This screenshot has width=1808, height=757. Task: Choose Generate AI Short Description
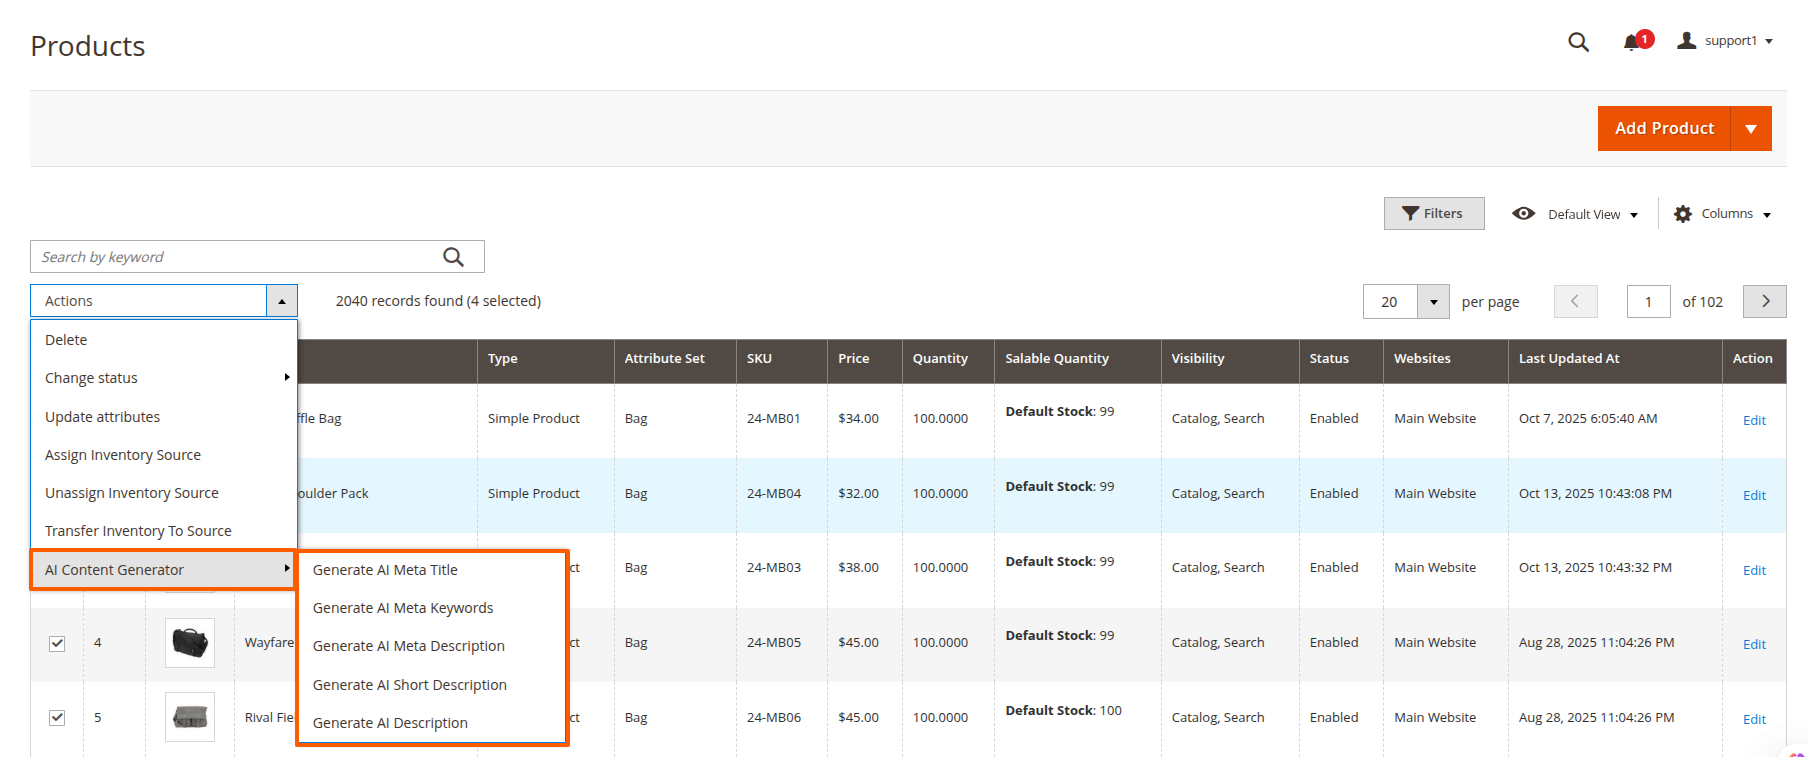(409, 685)
